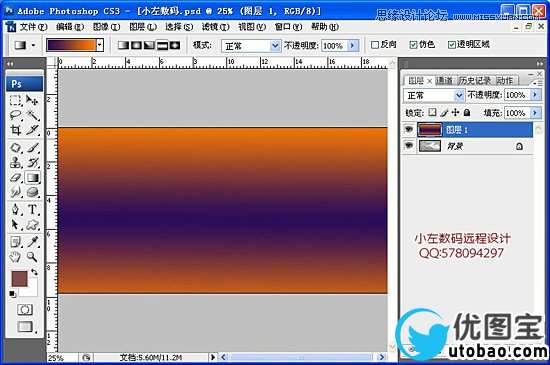Select the Zoom tool
The image size is (550, 365).
(32, 257)
